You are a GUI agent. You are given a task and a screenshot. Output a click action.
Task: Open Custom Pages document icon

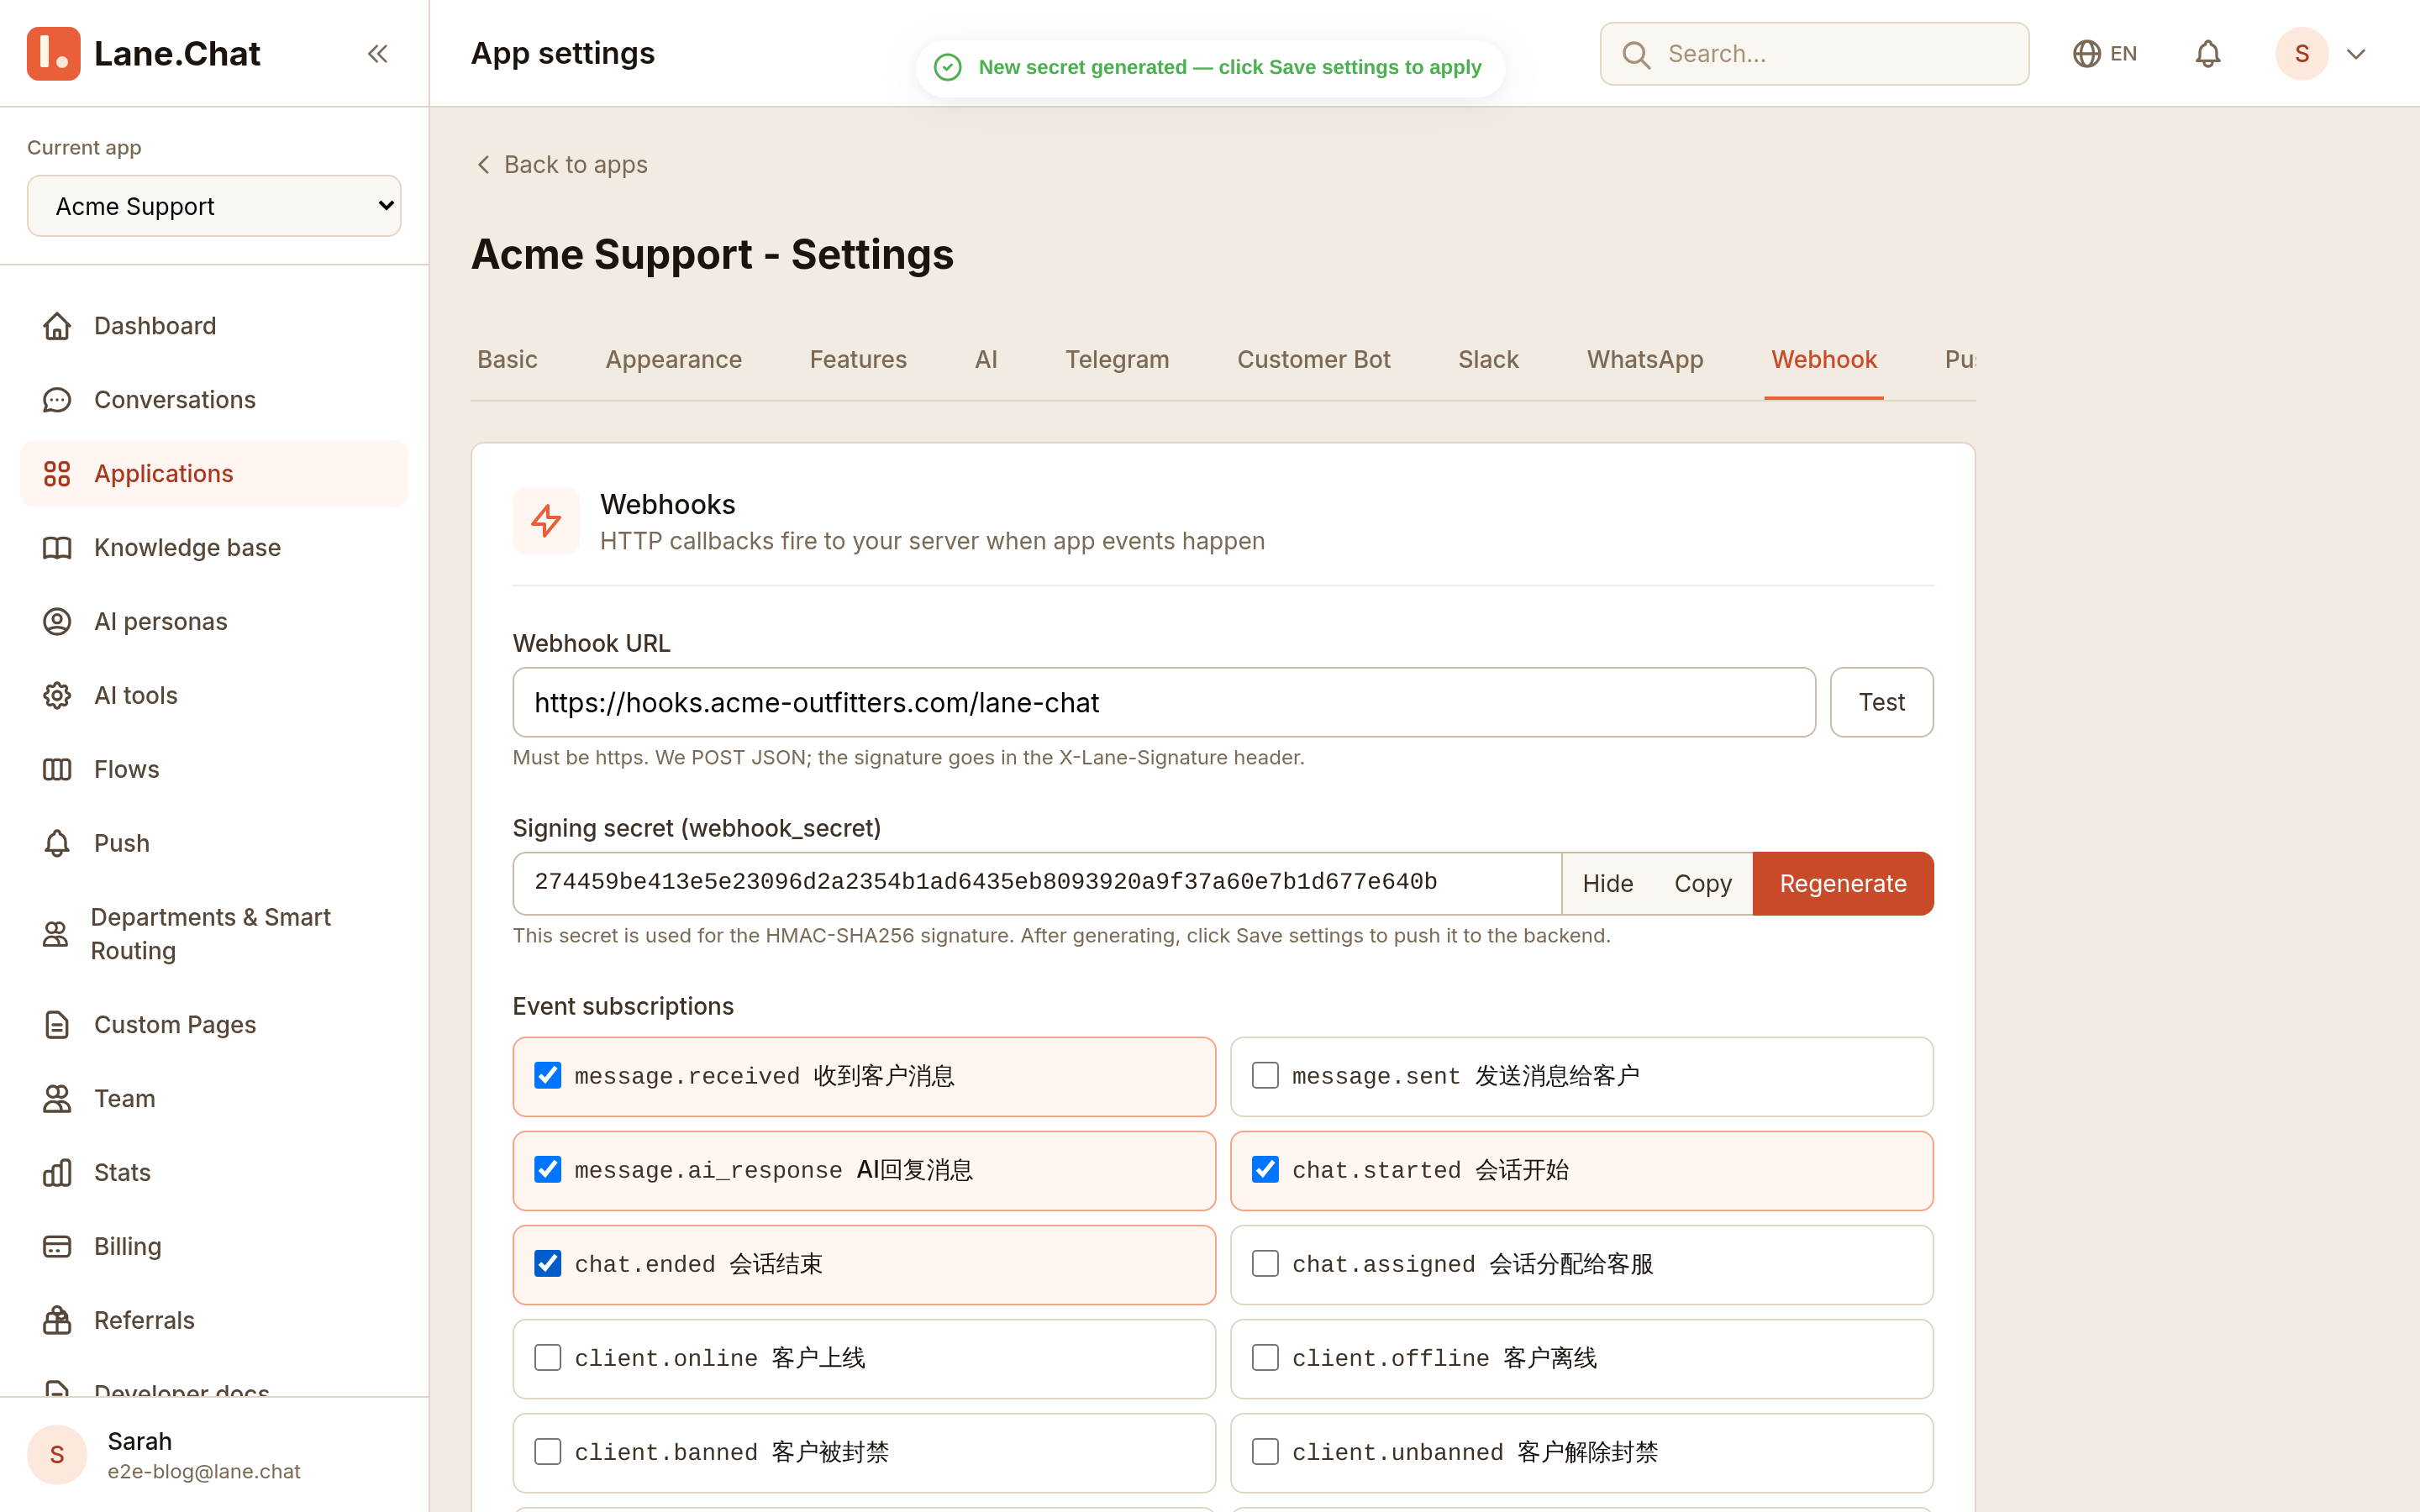[x=57, y=1025]
